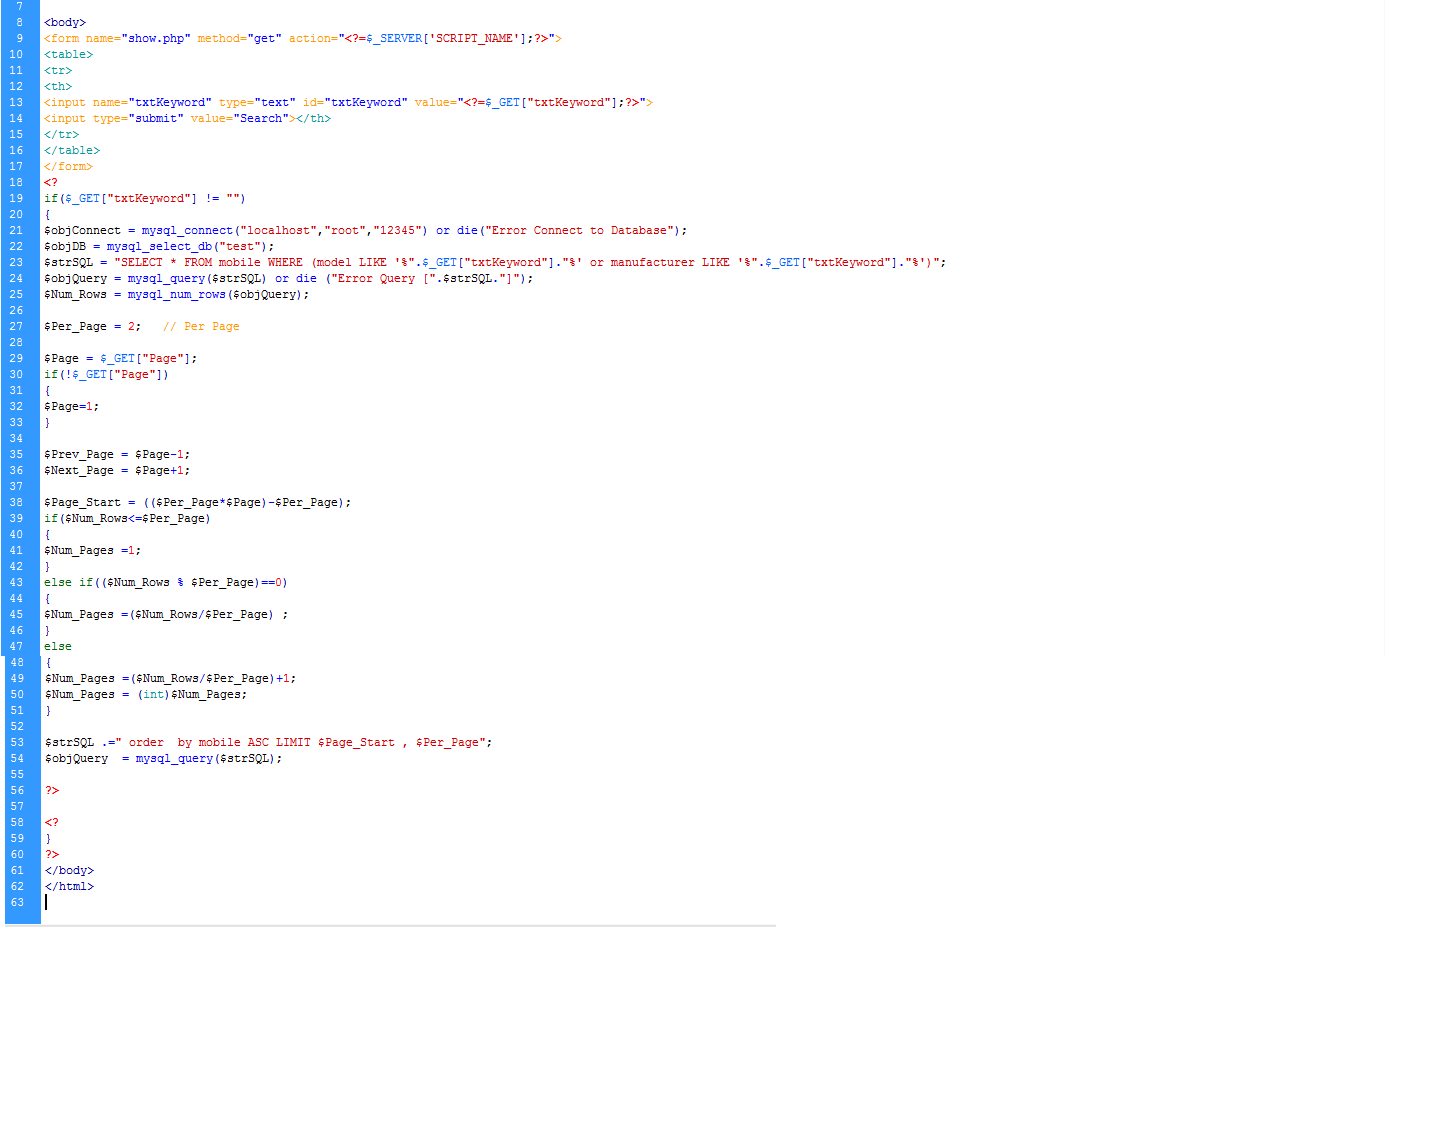This screenshot has width=1434, height=1135.
Task: Click the closing </html> tag
Action: click(69, 886)
